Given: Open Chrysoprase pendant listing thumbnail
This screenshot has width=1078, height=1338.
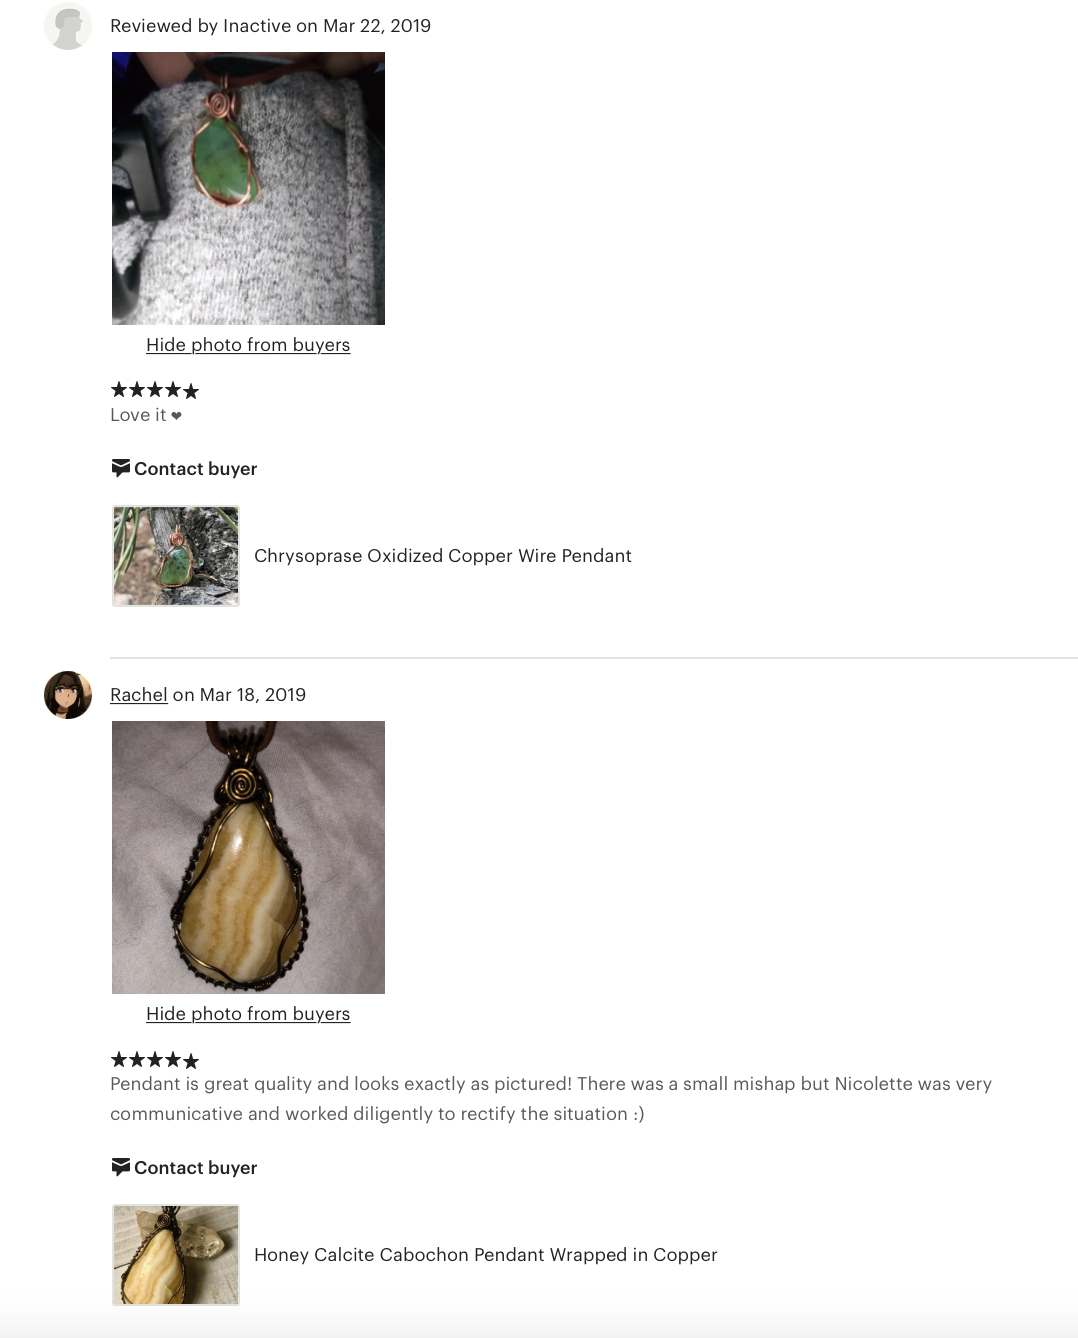Looking at the screenshot, I should pyautogui.click(x=176, y=556).
